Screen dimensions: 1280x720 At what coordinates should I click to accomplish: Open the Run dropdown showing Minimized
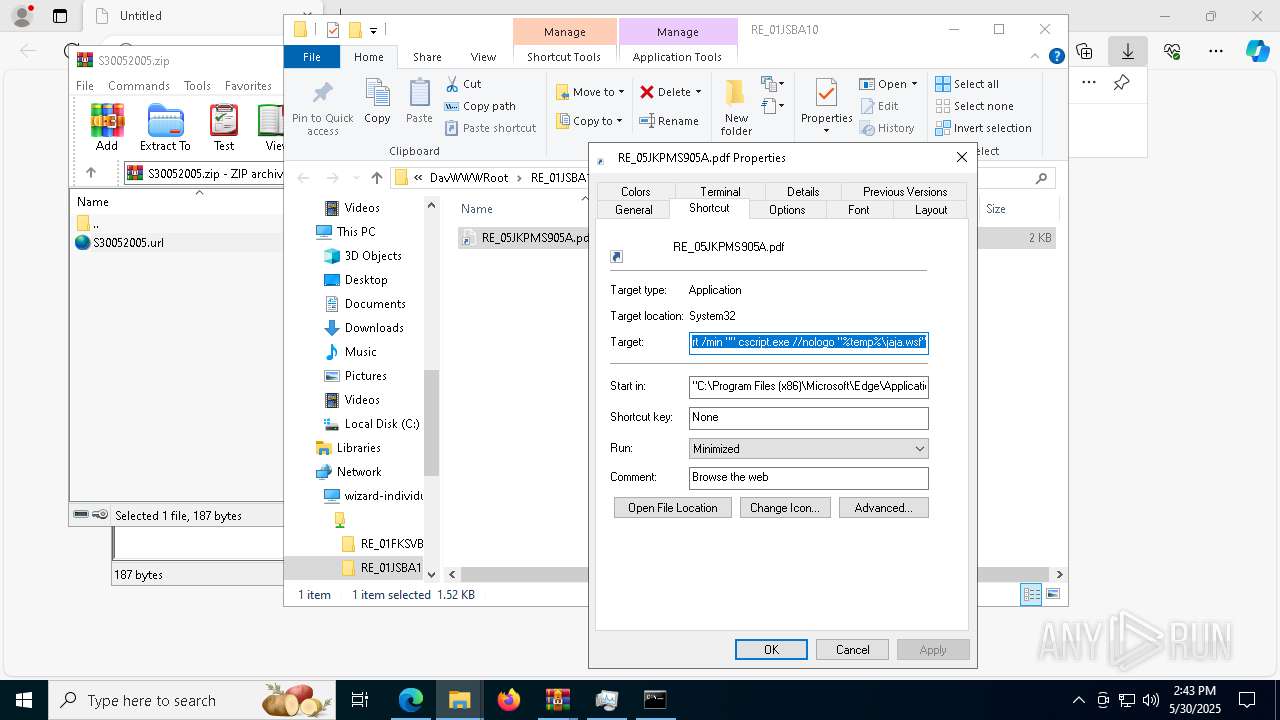tap(809, 449)
